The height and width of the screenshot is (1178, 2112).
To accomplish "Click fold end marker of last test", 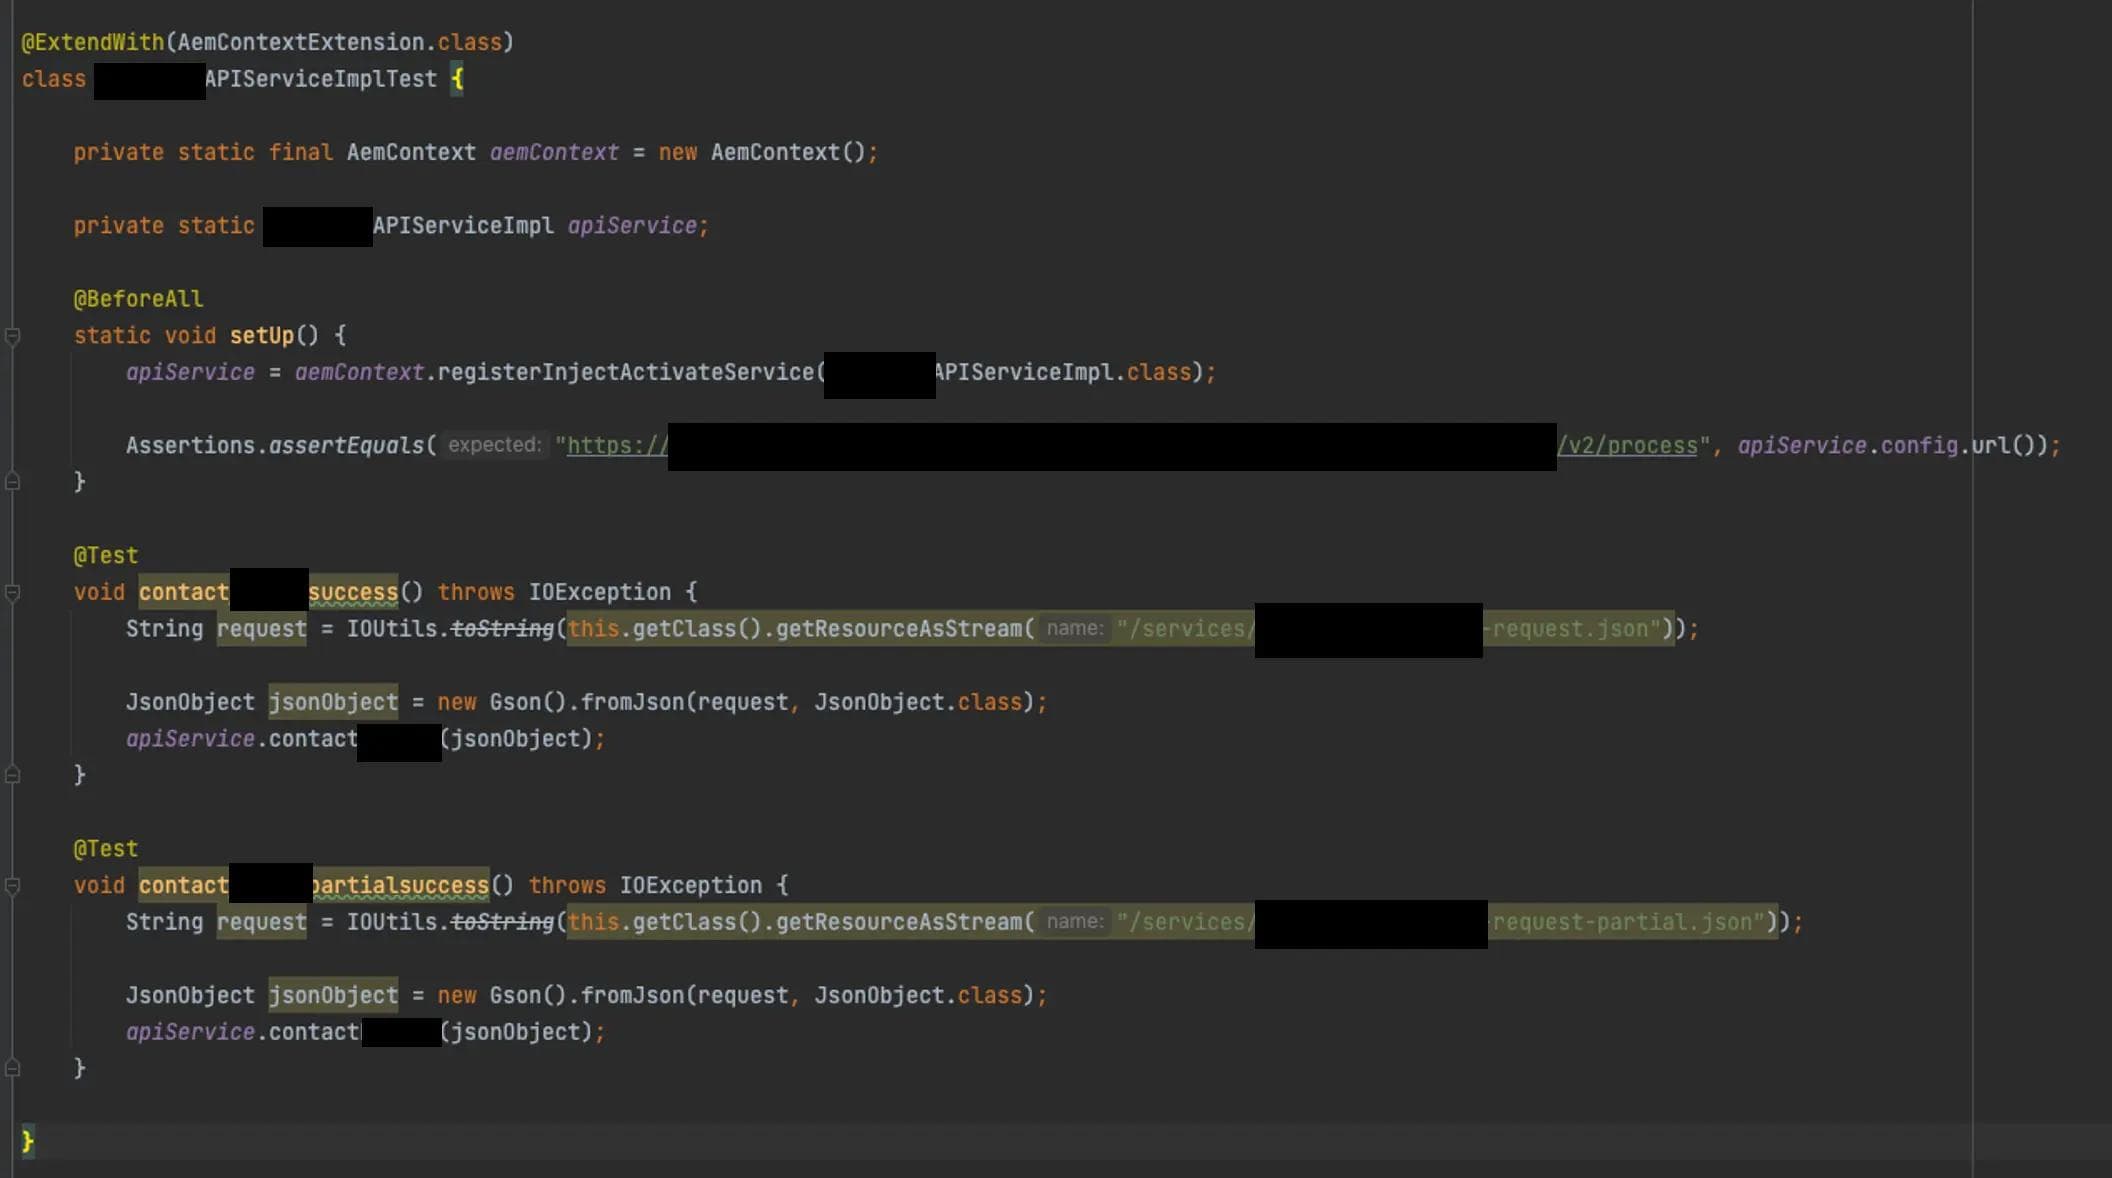I will click(12, 1068).
